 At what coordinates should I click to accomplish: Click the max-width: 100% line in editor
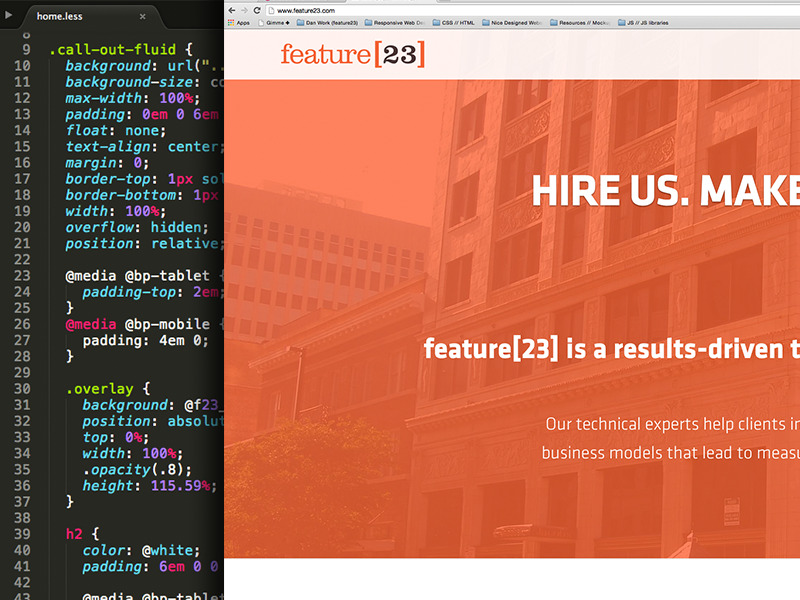pyautogui.click(x=133, y=98)
